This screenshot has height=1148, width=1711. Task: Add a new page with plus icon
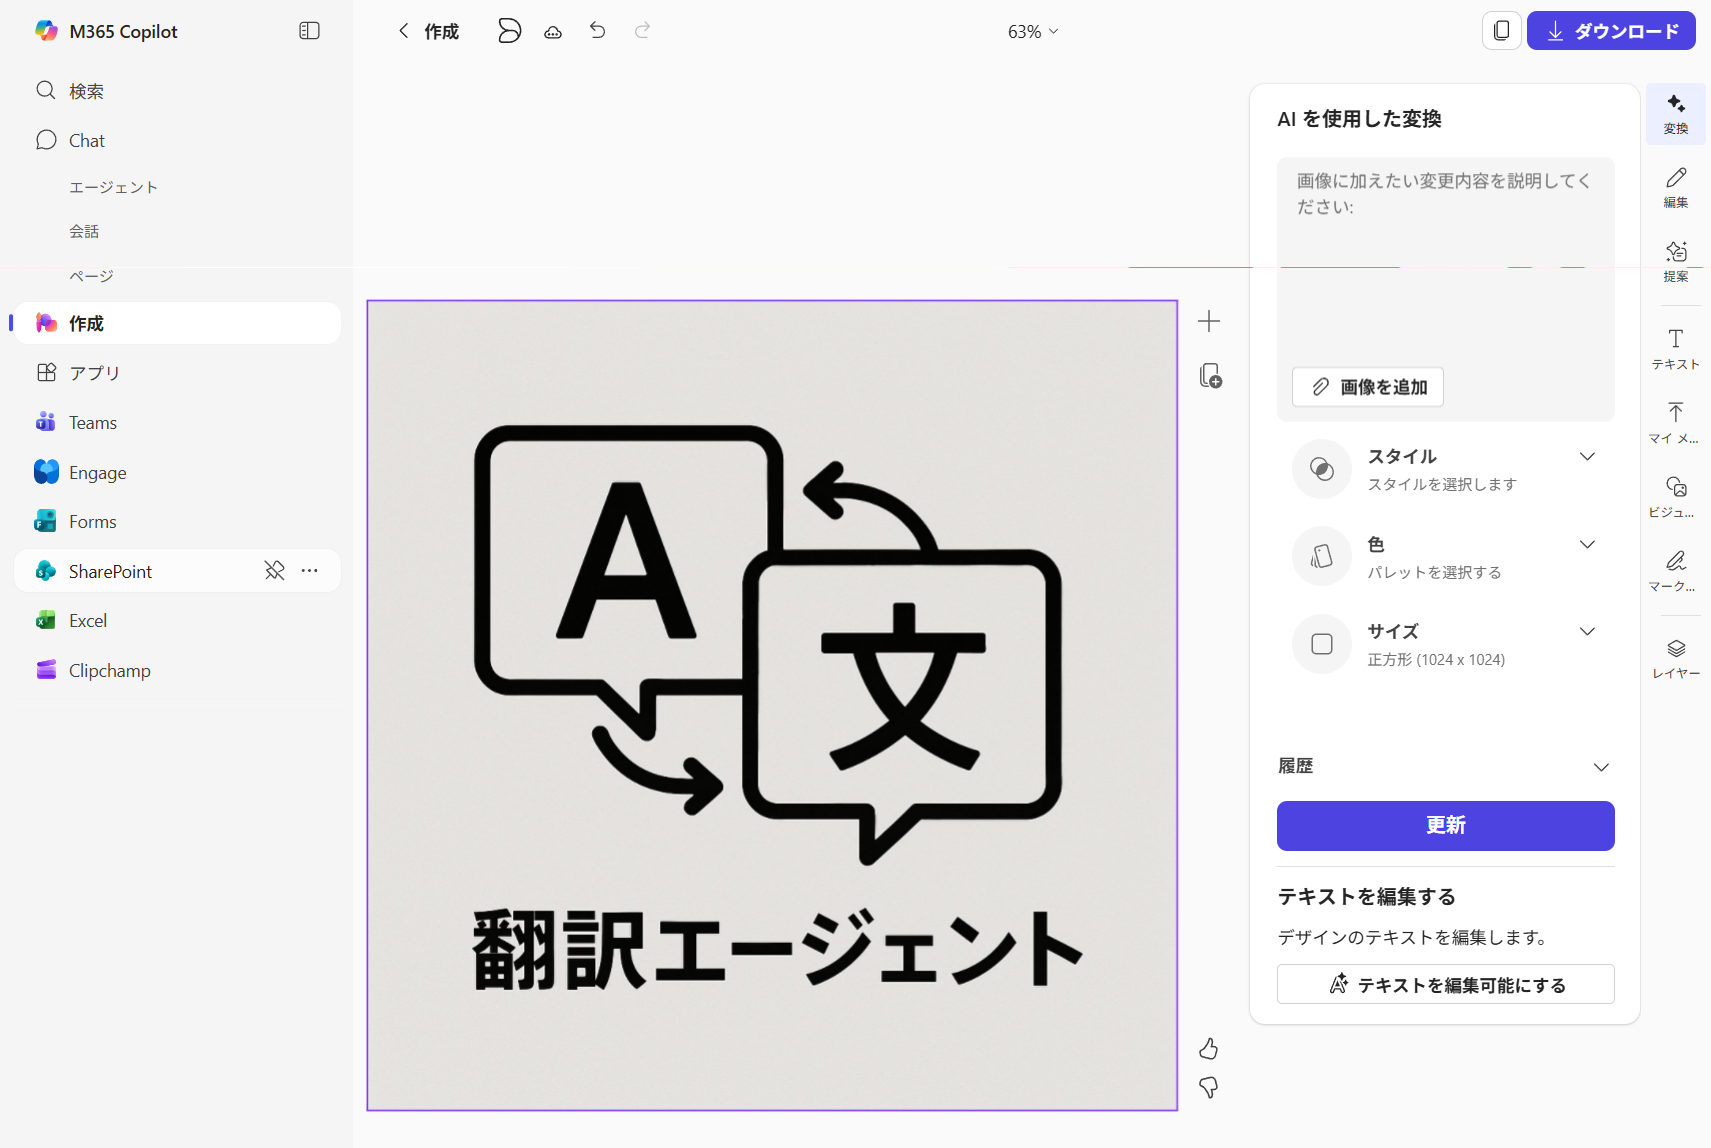1208,321
